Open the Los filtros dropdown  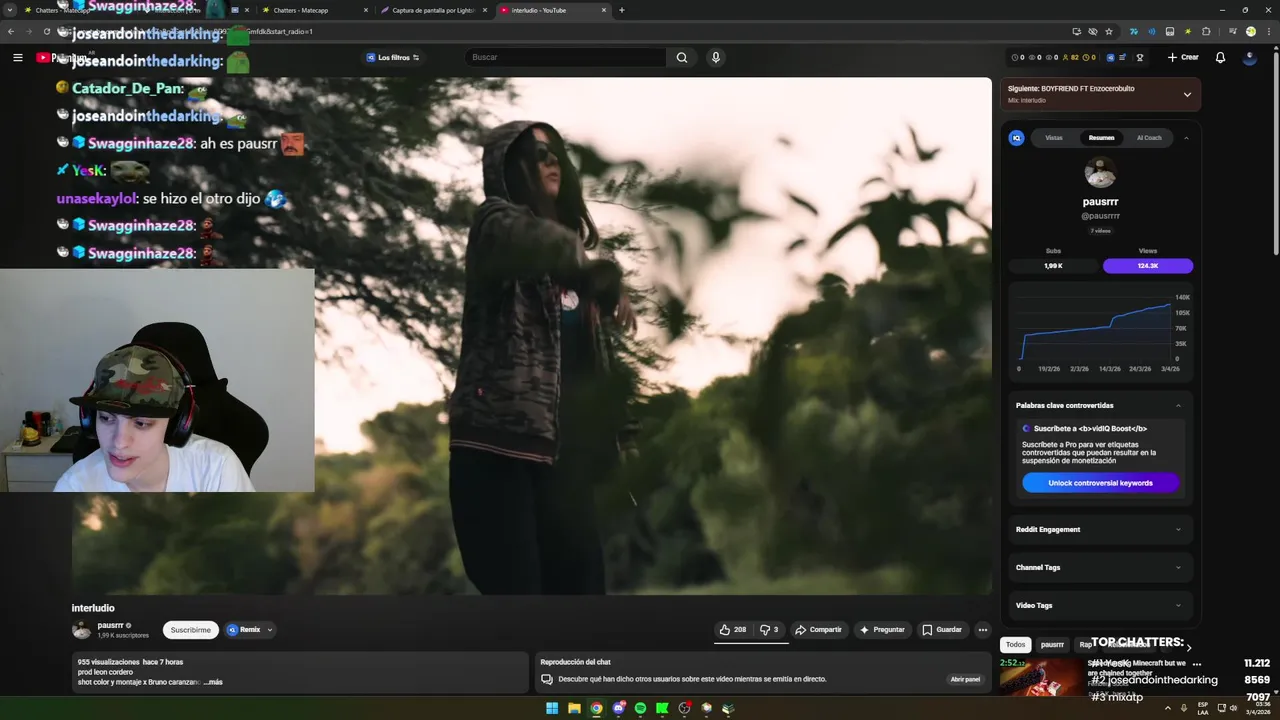(x=393, y=57)
